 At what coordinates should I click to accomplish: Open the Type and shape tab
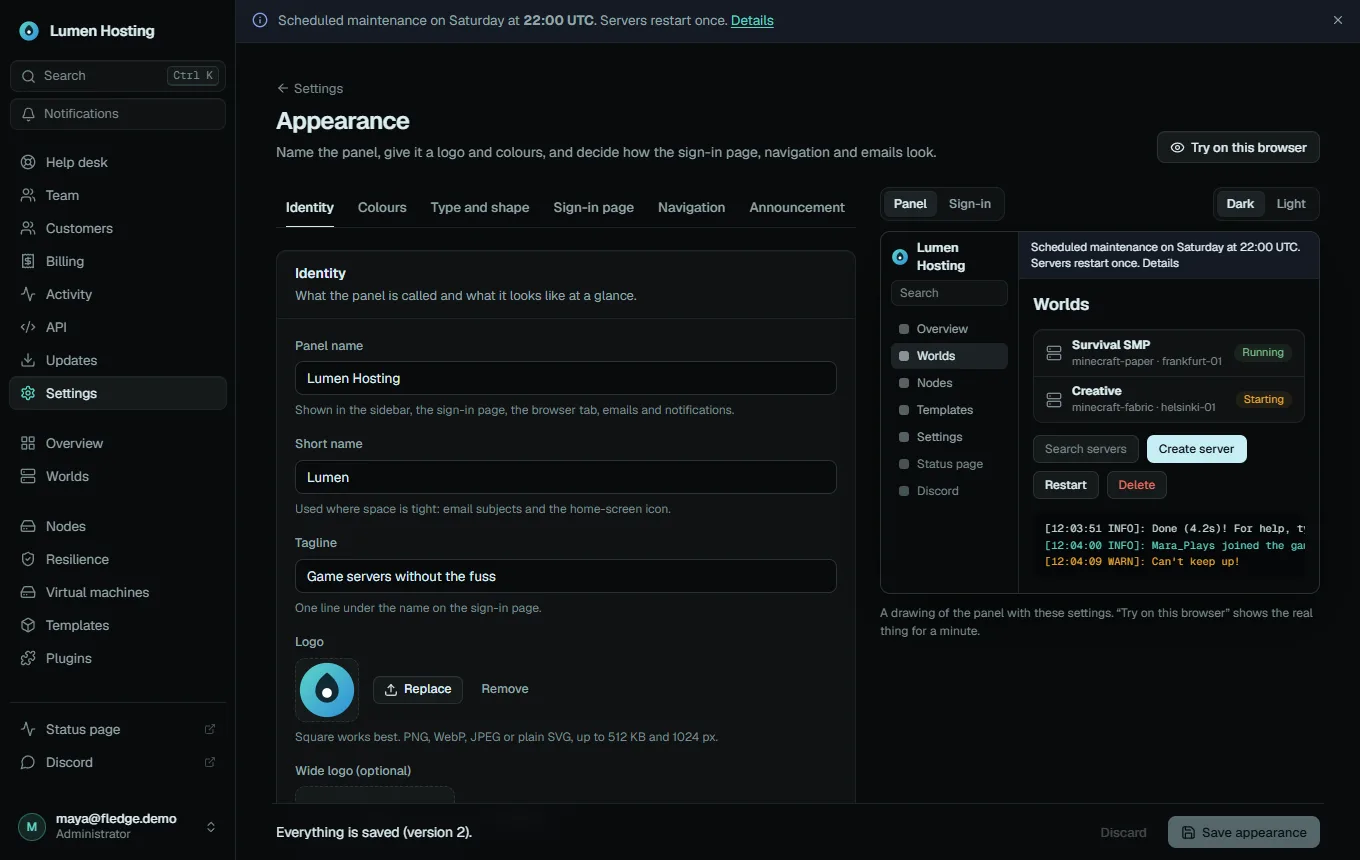tap(480, 207)
